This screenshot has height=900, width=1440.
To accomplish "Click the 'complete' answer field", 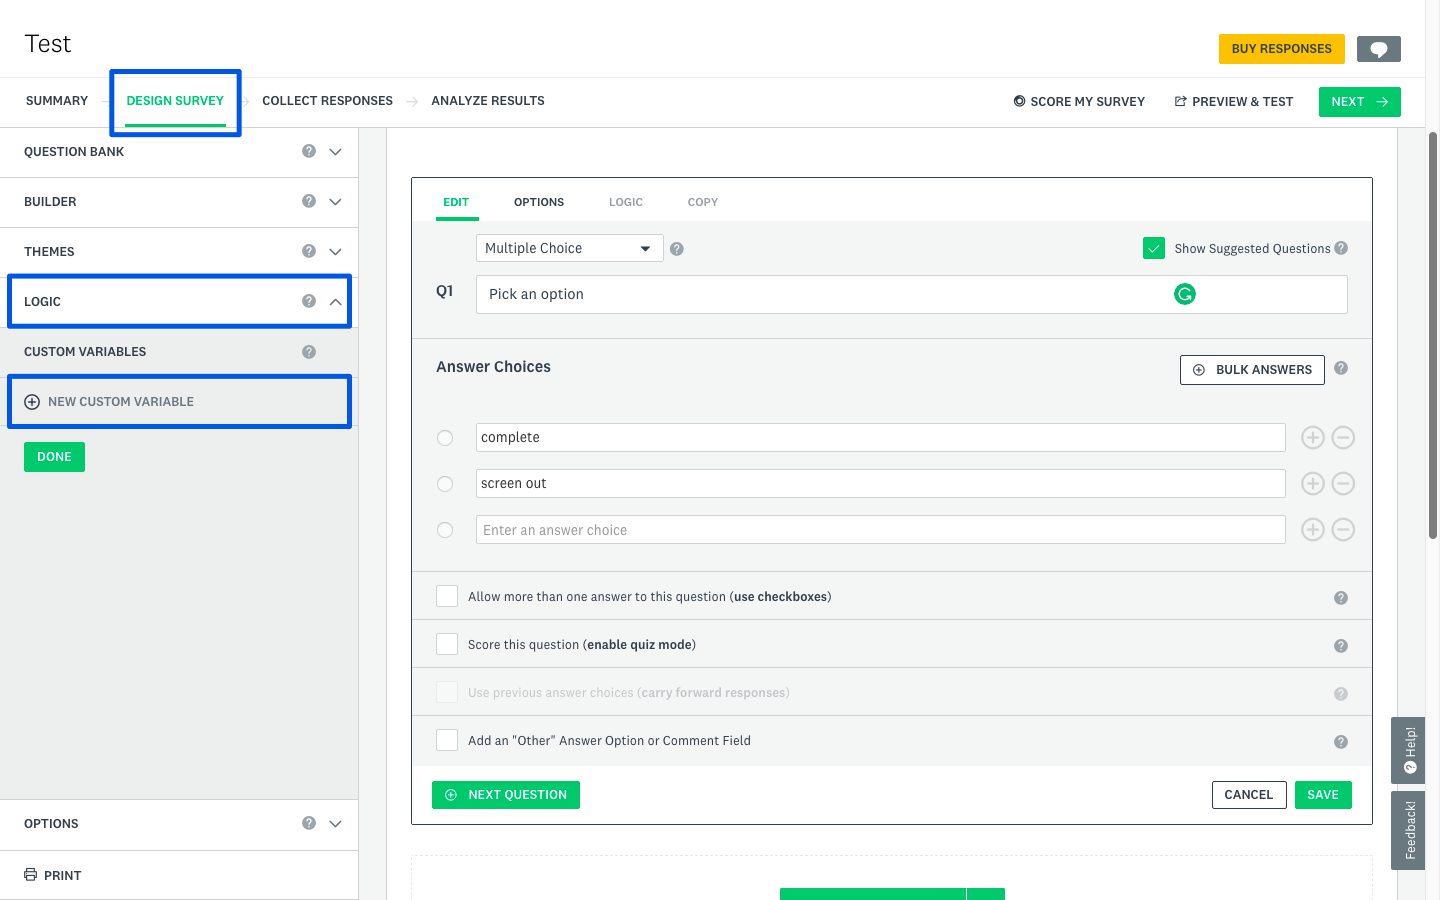I will (x=881, y=437).
